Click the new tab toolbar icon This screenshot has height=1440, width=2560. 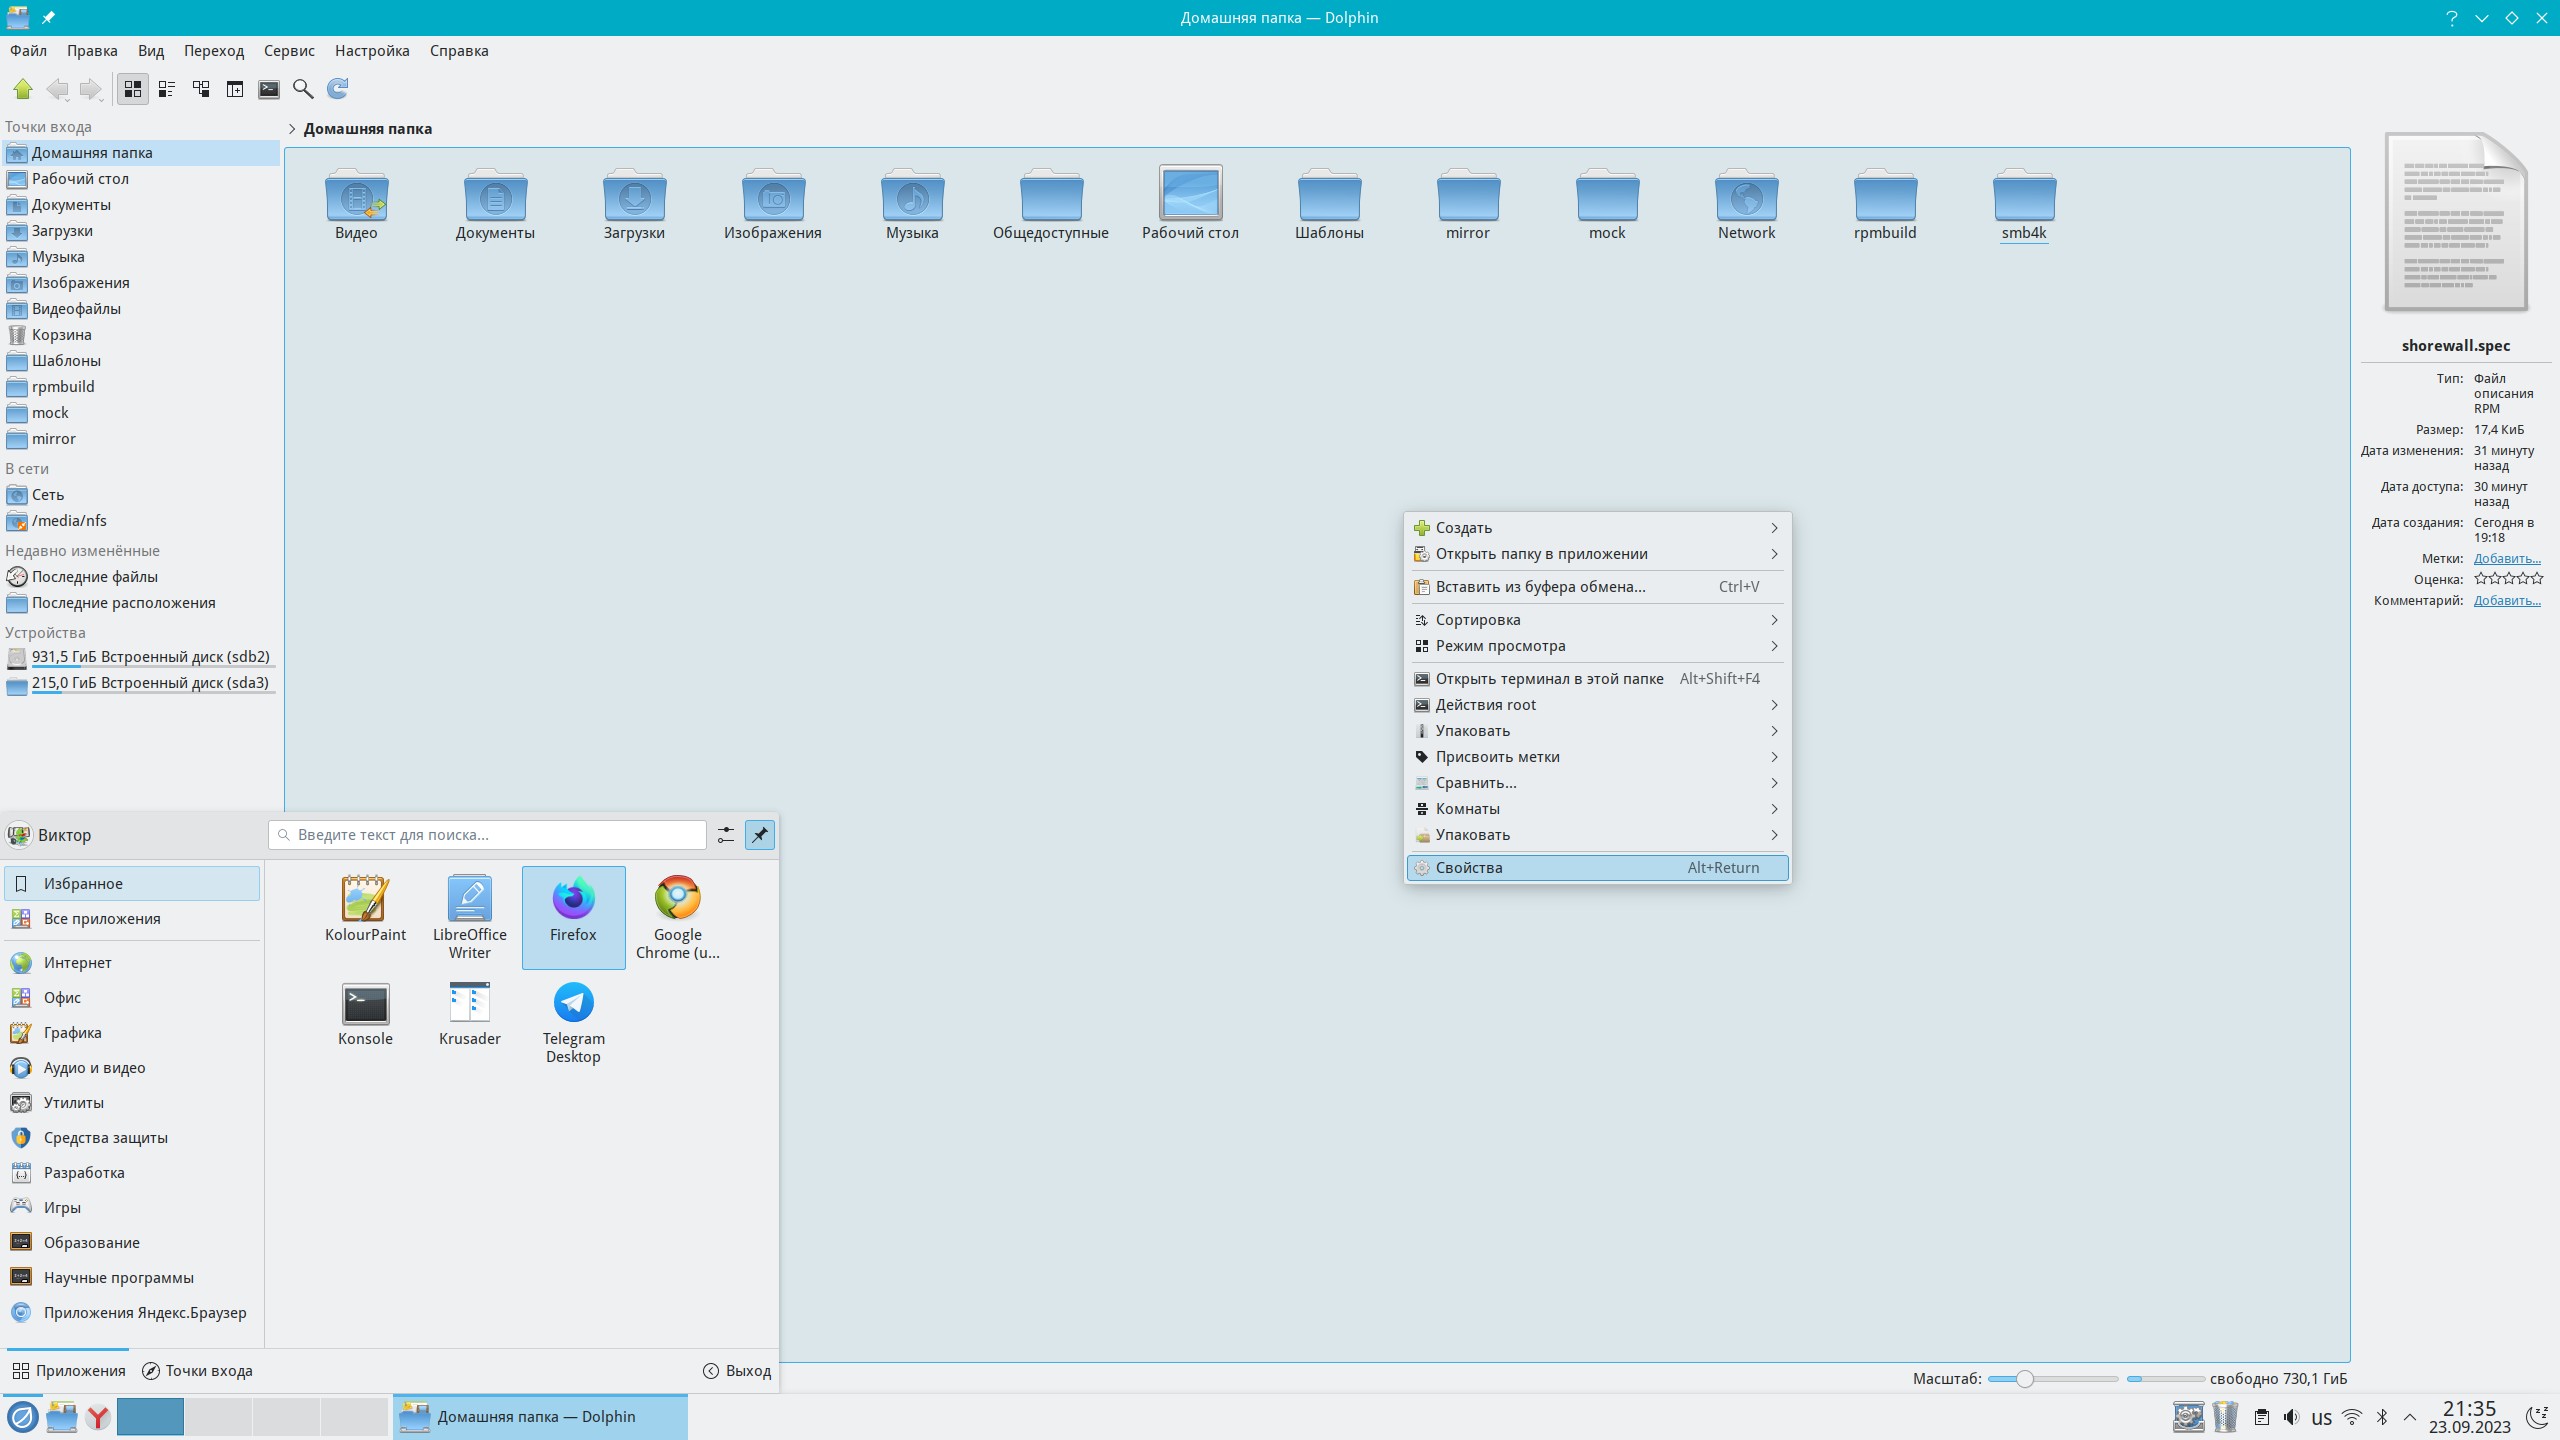pyautogui.click(x=235, y=89)
